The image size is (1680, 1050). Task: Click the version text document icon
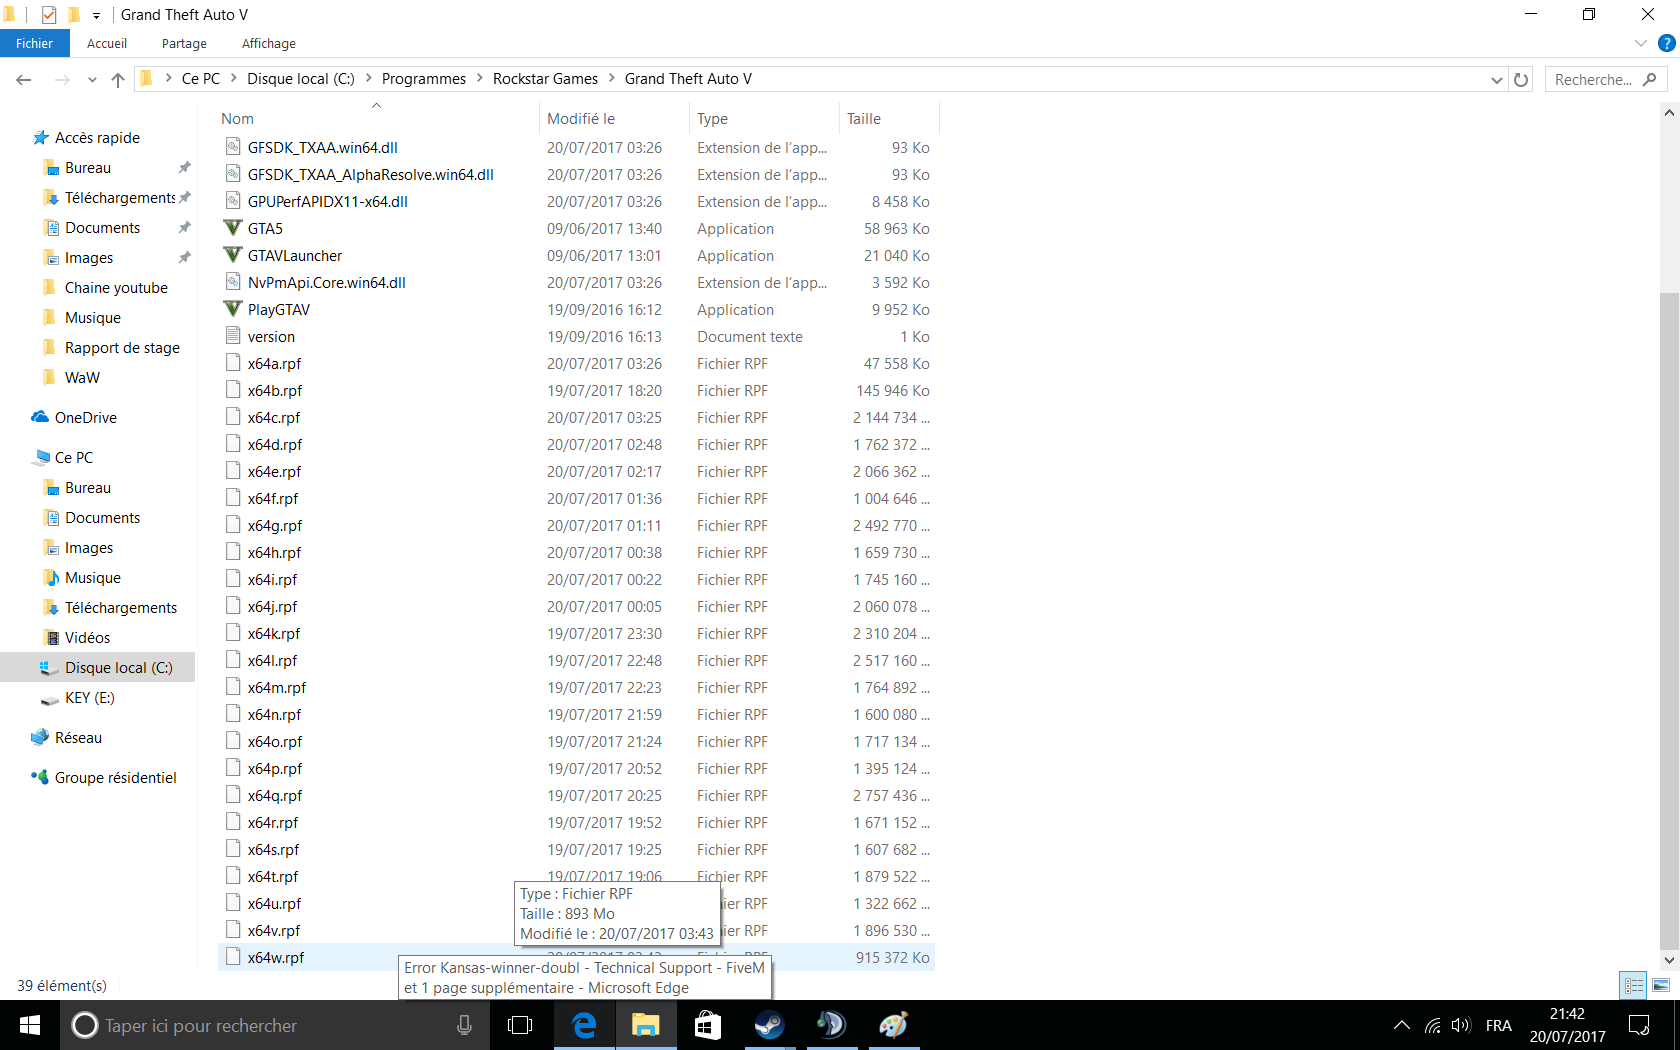(233, 336)
